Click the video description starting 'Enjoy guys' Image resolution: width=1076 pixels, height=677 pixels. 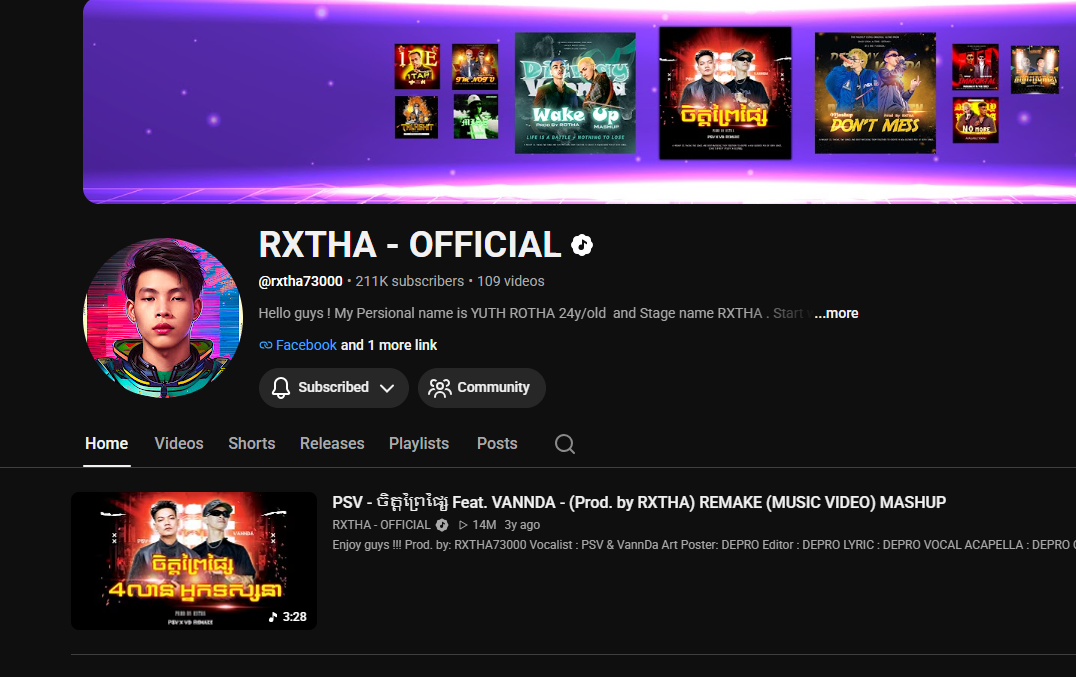(x=704, y=545)
